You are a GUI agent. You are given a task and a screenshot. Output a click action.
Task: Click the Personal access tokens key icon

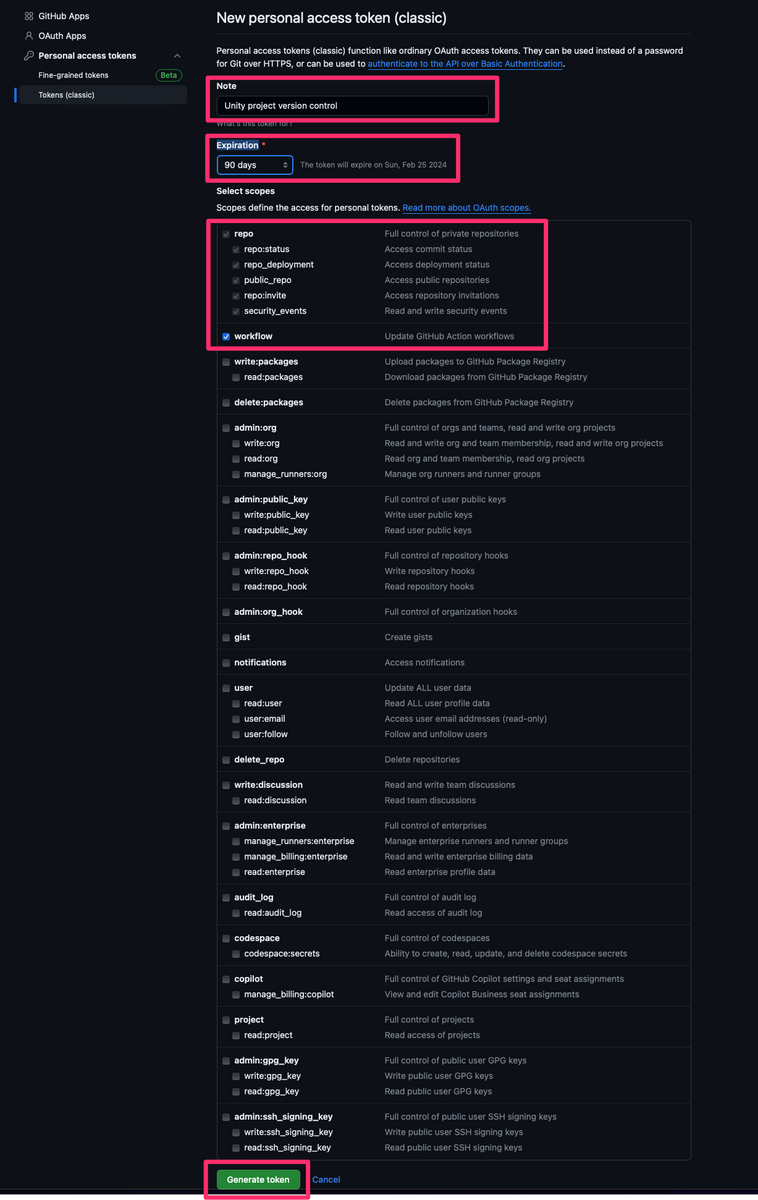[x=29, y=56]
